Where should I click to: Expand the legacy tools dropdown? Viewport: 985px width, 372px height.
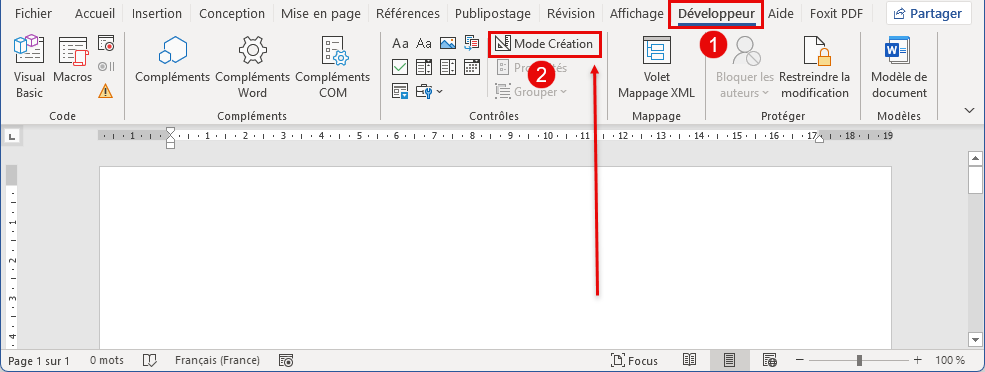pyautogui.click(x=432, y=91)
